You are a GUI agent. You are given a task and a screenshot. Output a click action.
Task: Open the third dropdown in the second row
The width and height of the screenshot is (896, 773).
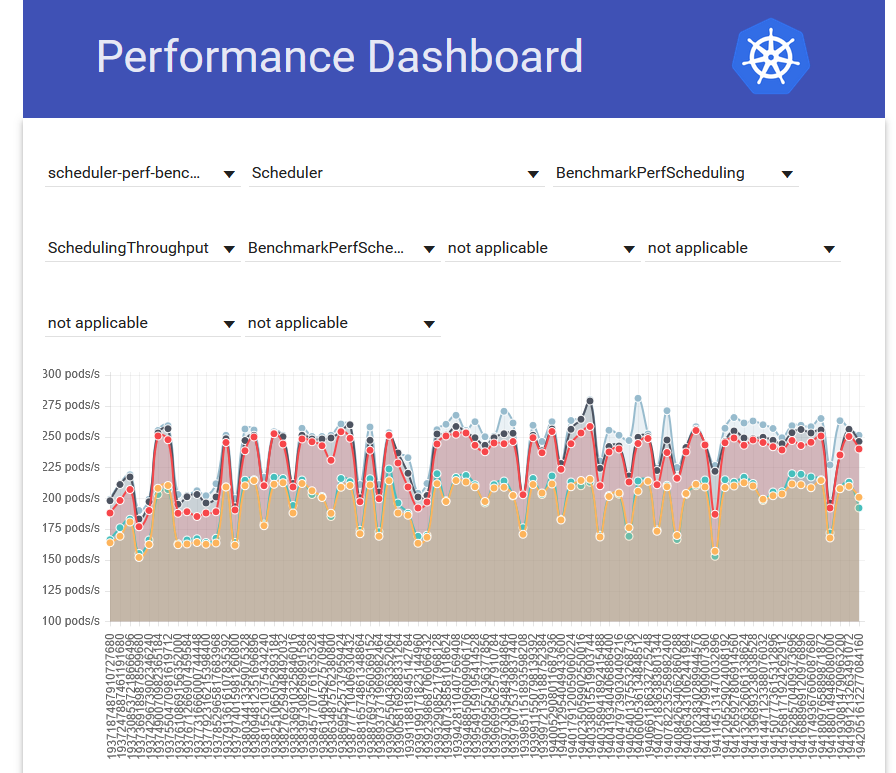click(x=629, y=248)
